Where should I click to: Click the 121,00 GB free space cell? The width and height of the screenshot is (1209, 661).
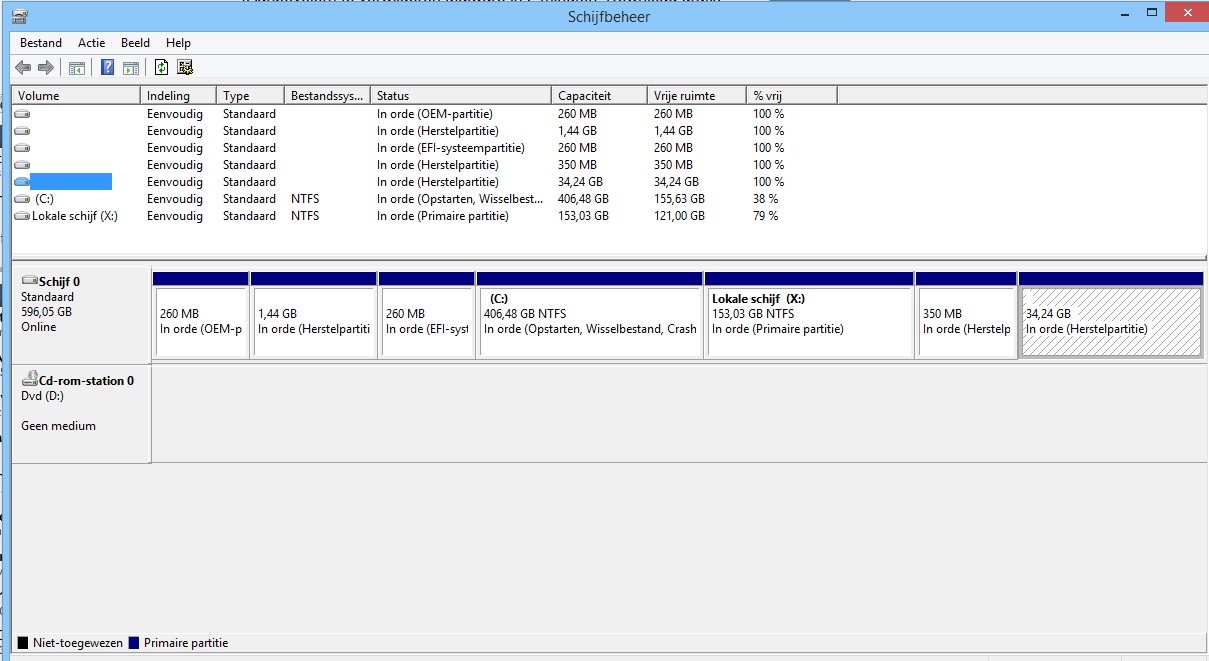(x=679, y=216)
